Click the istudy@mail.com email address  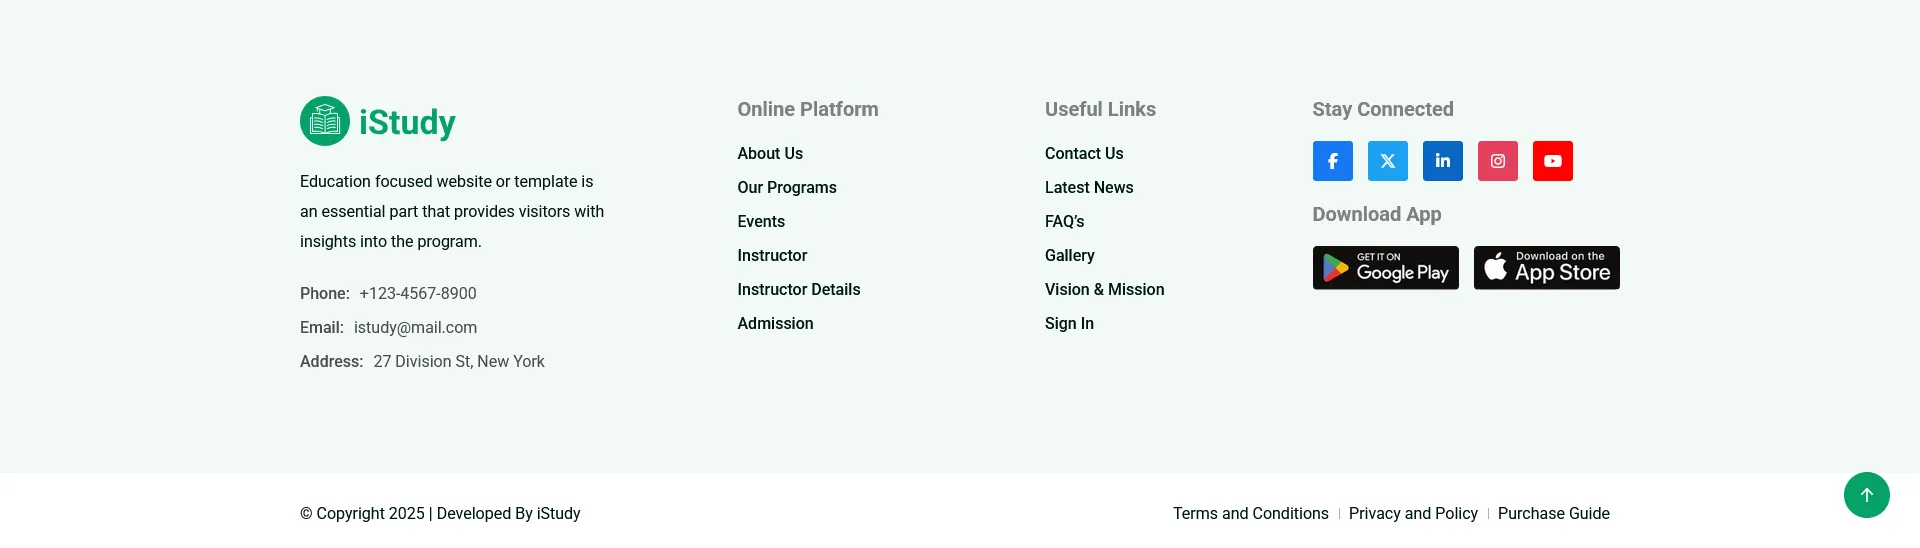coord(415,327)
